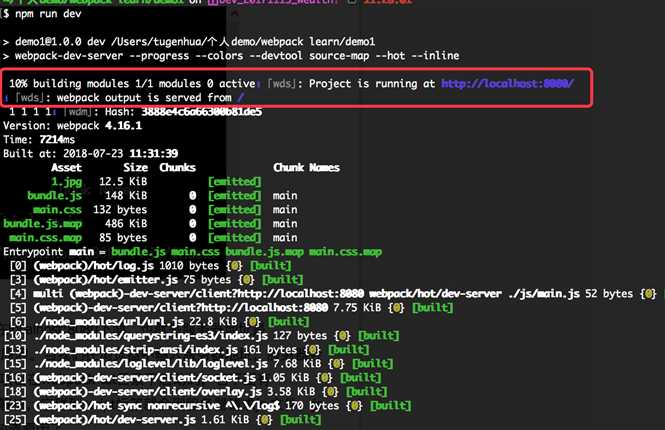Viewport: 665px width, 430px height.
Task: Click the '[5]' client?http://localhost:8080 7.75 KiB line
Action: click(231, 308)
